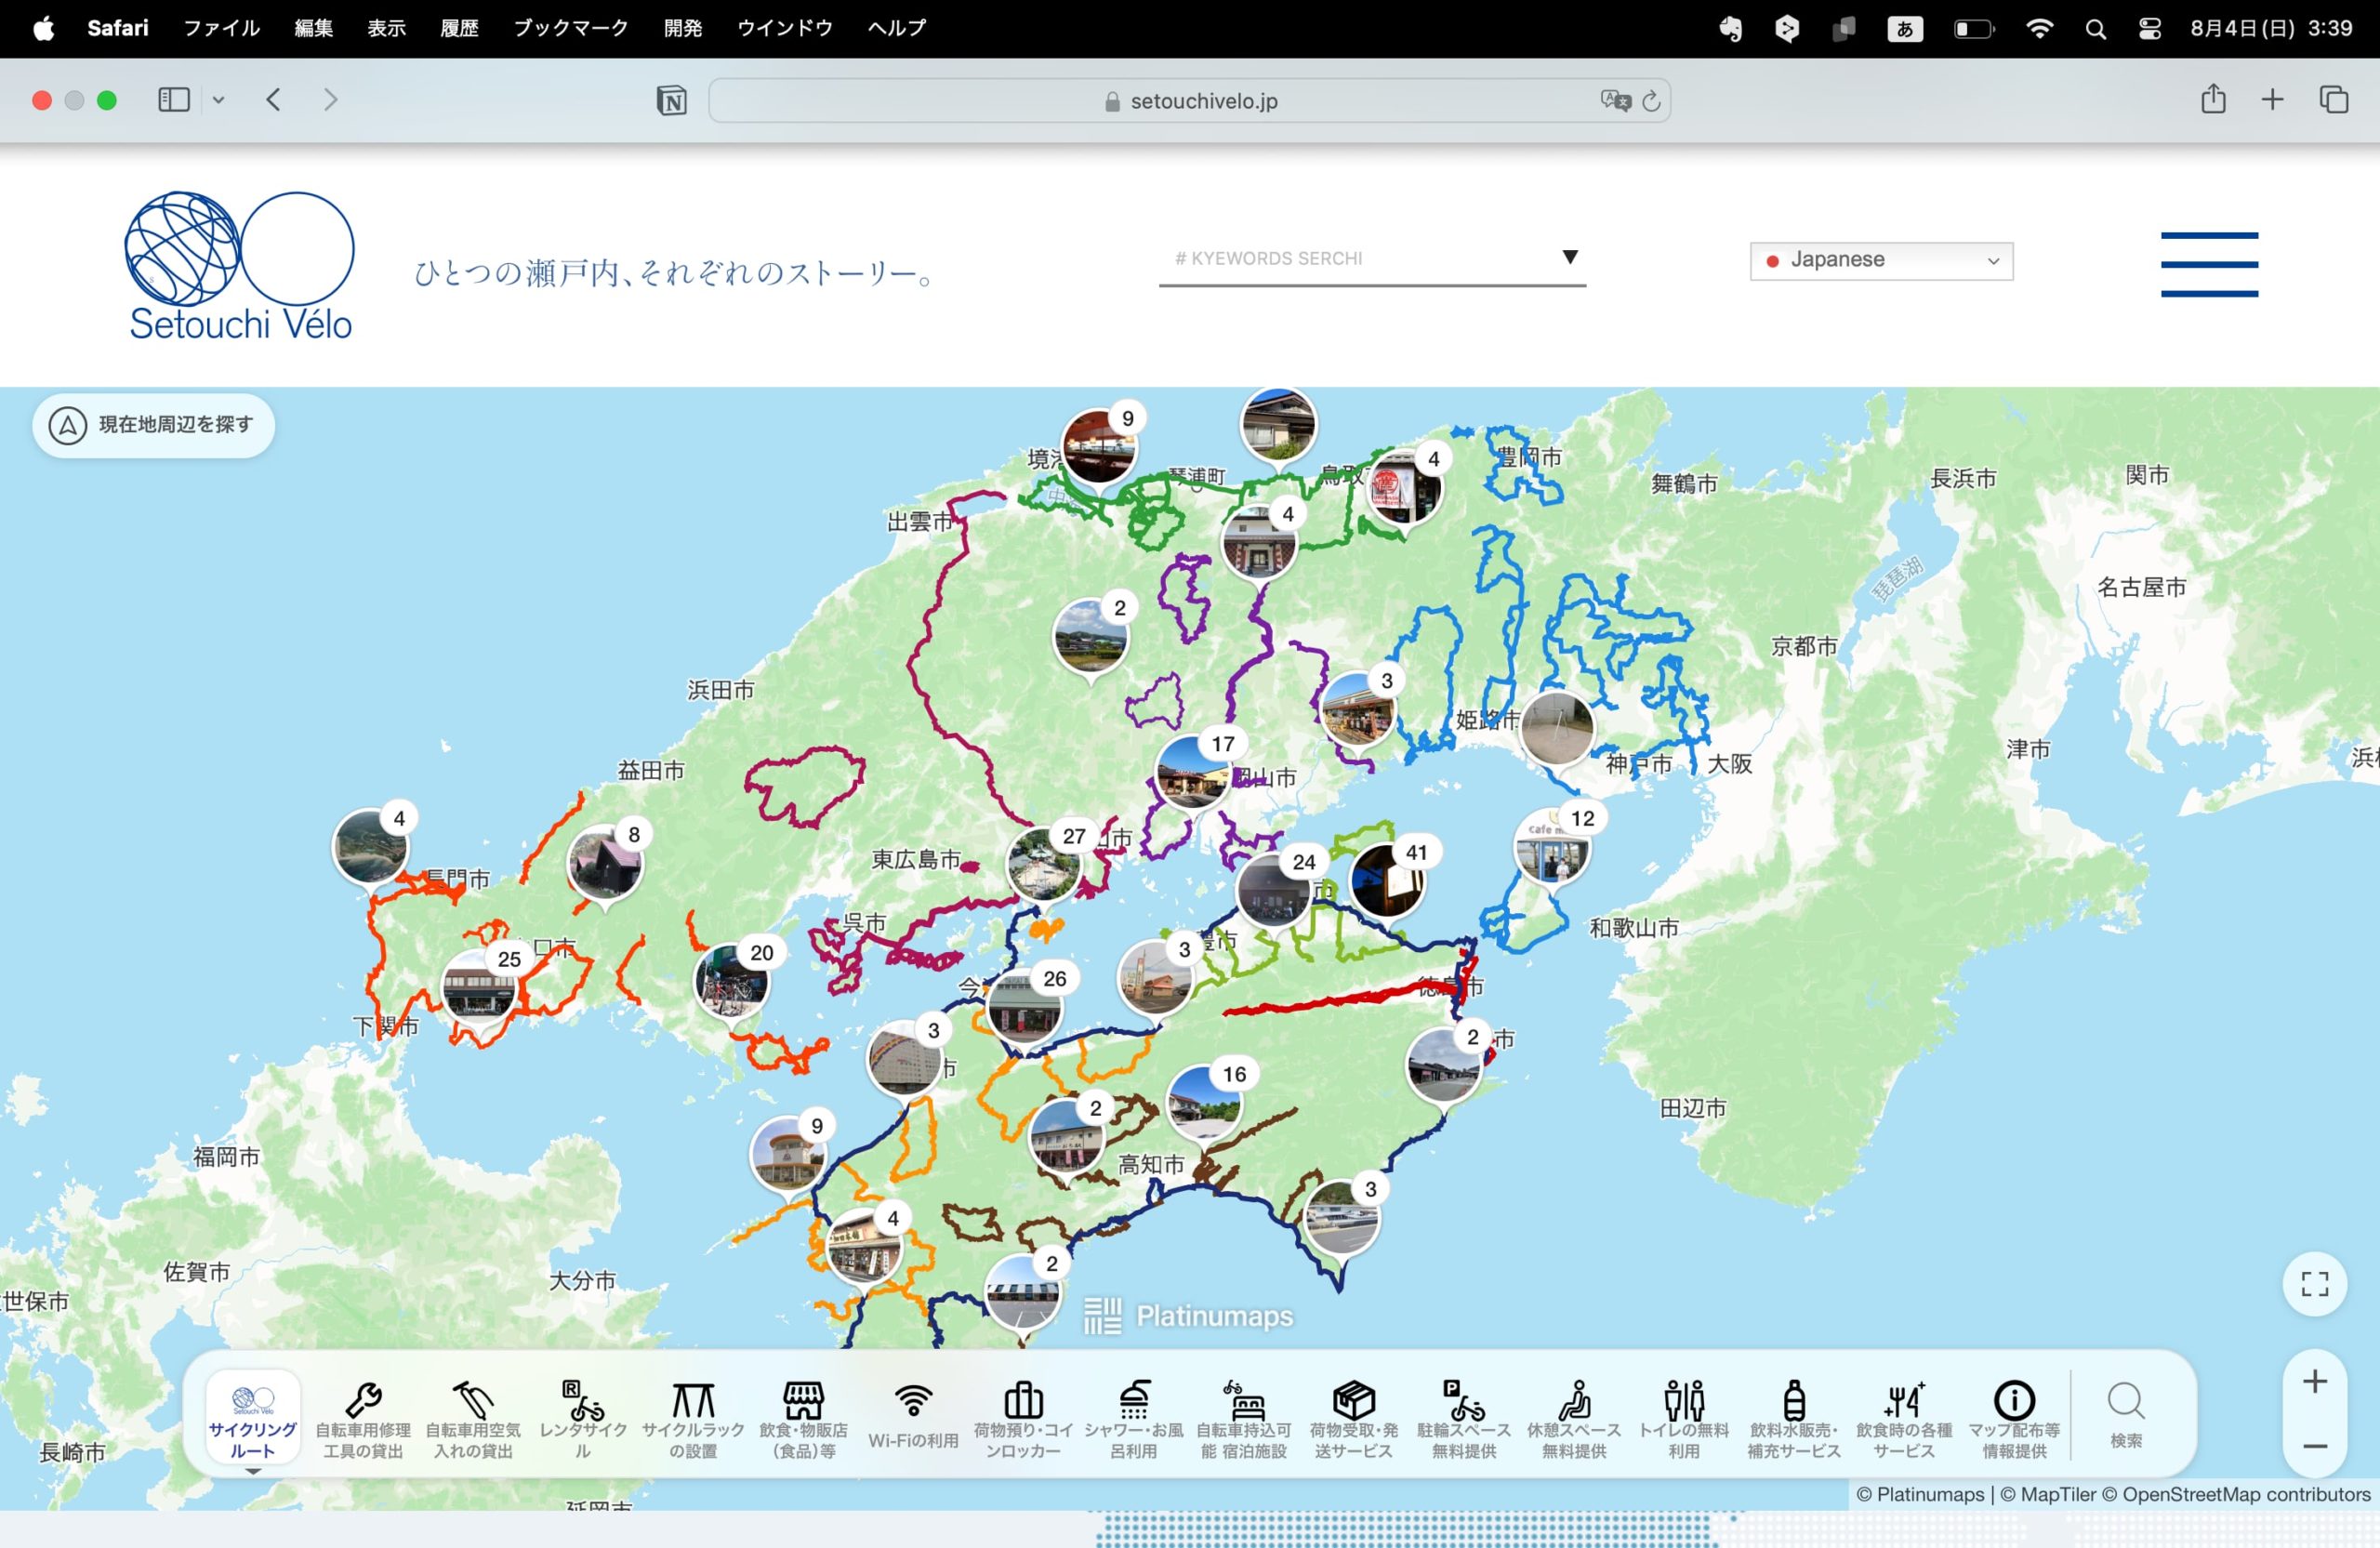Enter map fullscreen mode
The image size is (2380, 1548).
2314,1284
